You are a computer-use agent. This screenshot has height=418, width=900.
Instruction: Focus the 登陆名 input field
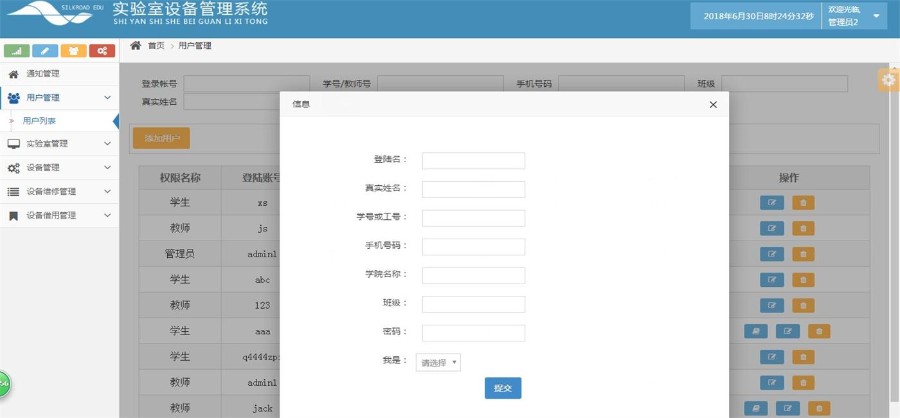[x=474, y=161]
